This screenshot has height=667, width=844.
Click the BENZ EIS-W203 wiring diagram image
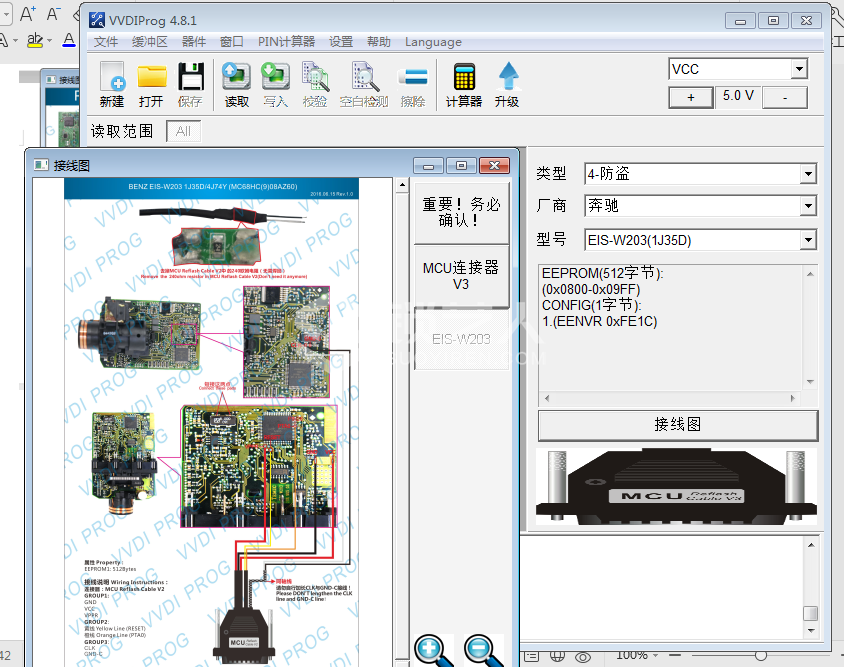[x=211, y=423]
